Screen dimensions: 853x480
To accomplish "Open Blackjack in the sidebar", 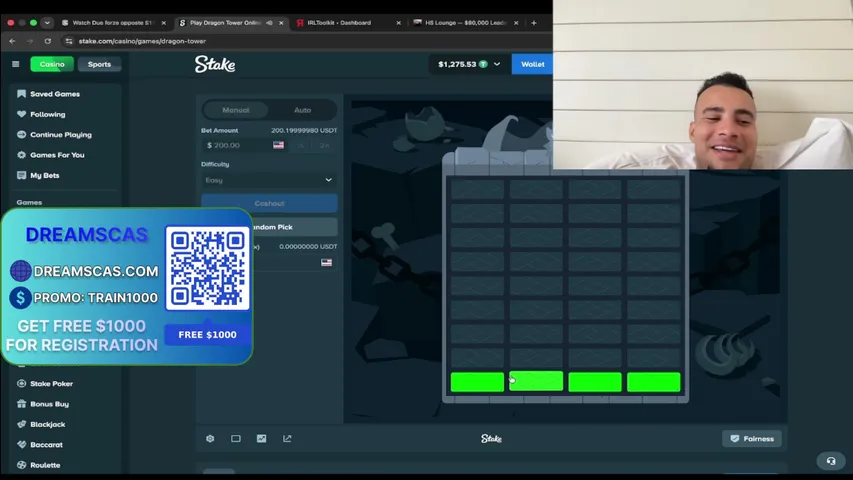I will tap(48, 424).
